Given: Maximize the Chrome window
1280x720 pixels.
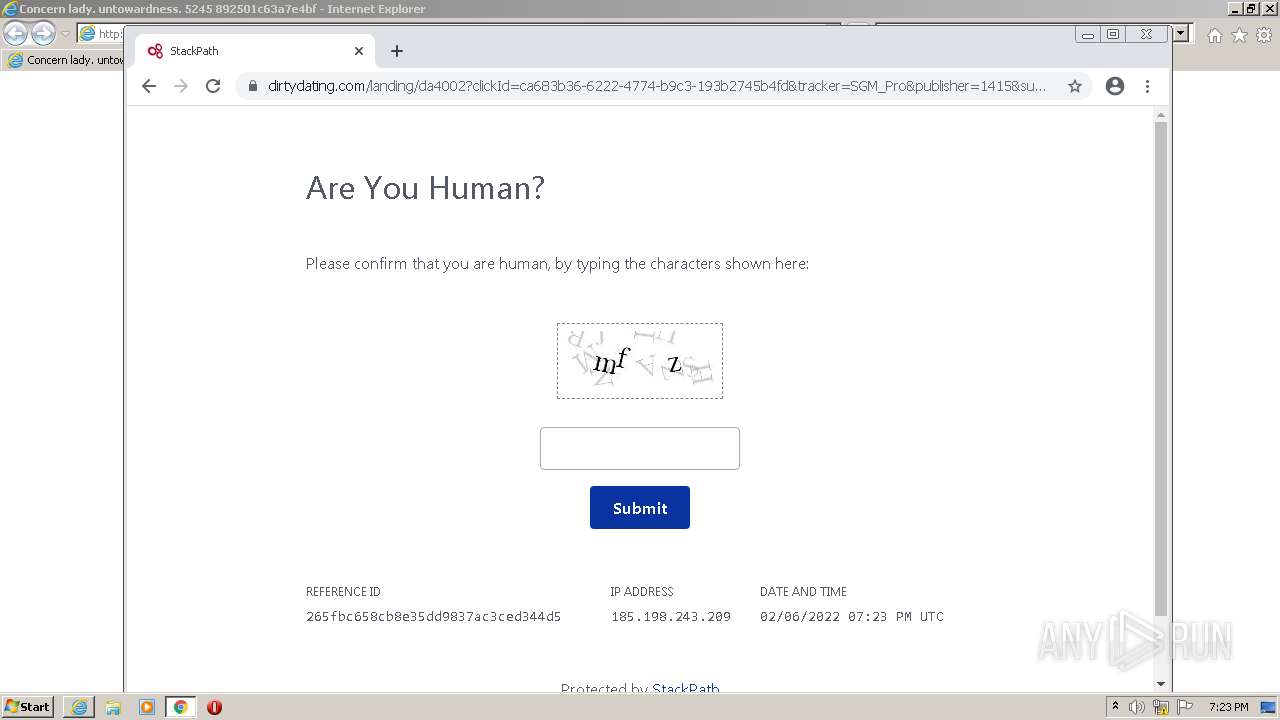Looking at the screenshot, I should [1113, 34].
